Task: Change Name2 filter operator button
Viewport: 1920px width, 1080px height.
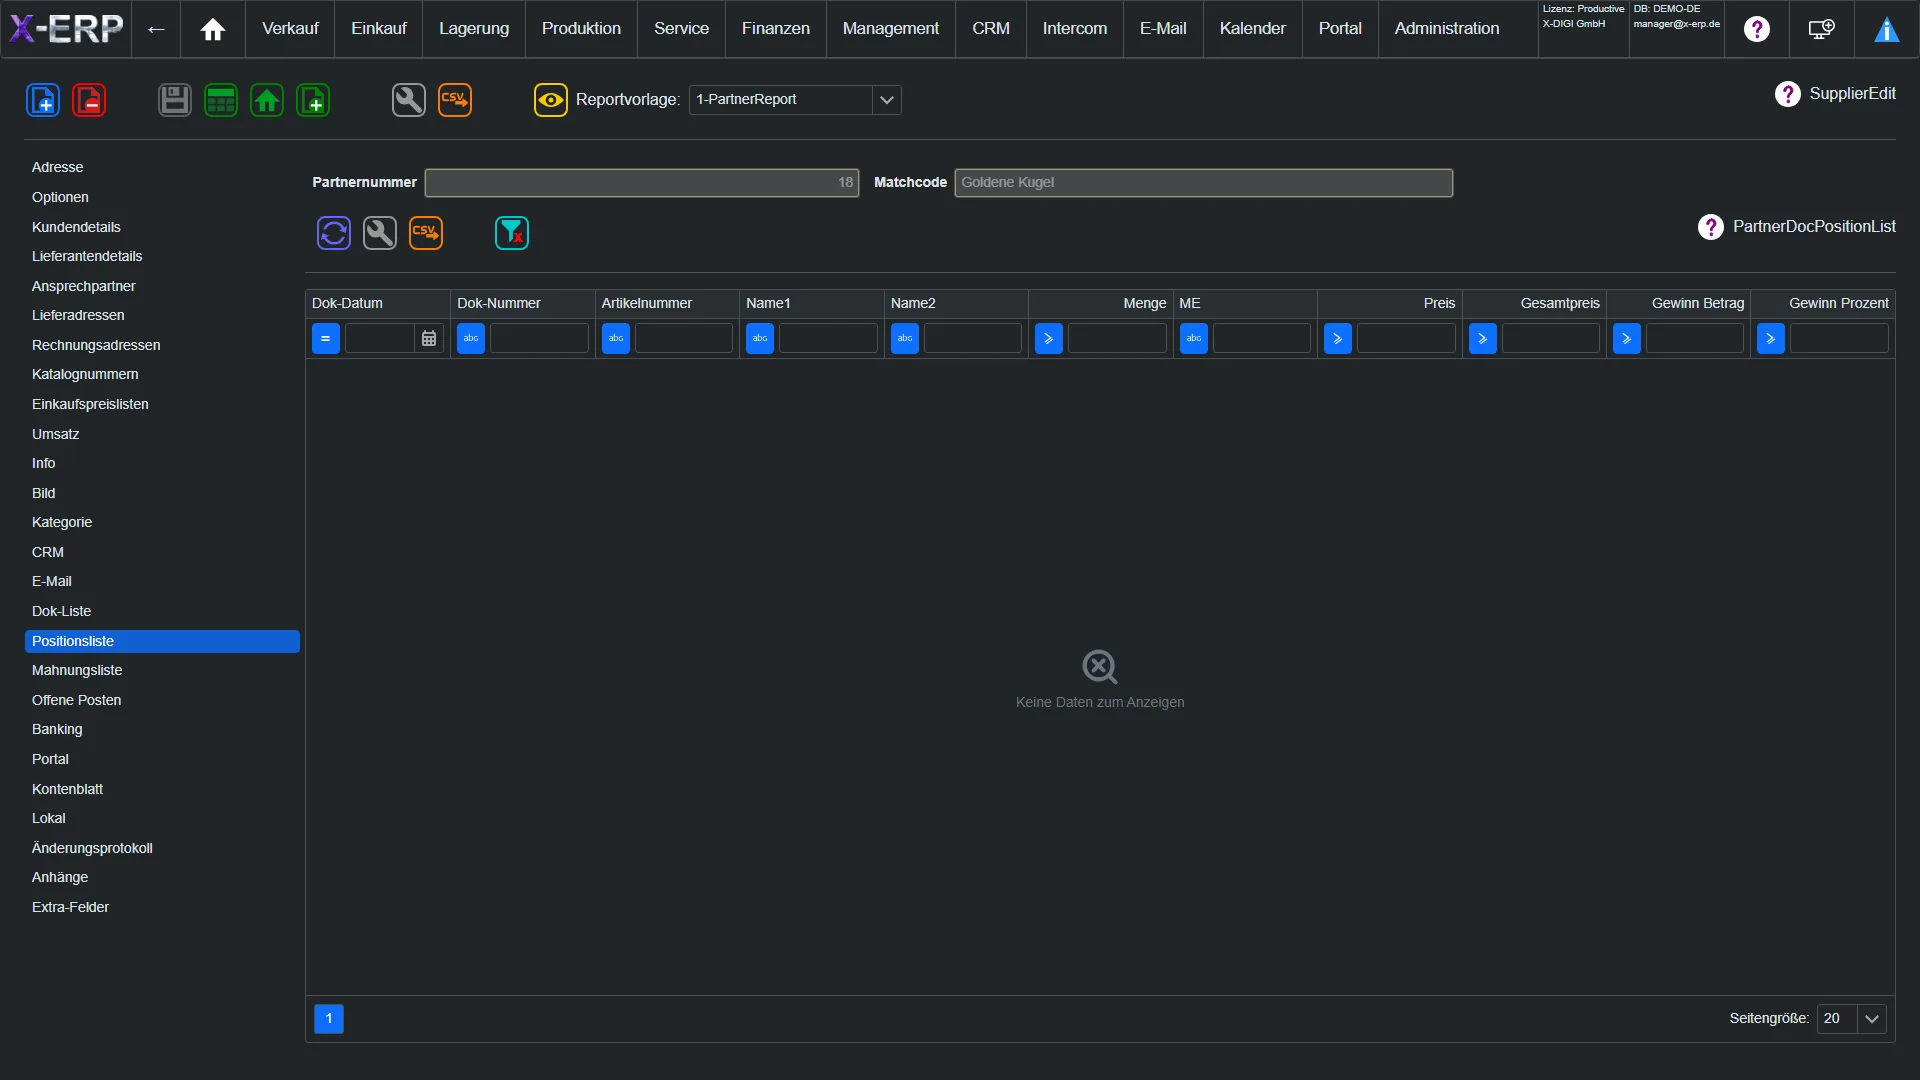Action: tap(905, 338)
